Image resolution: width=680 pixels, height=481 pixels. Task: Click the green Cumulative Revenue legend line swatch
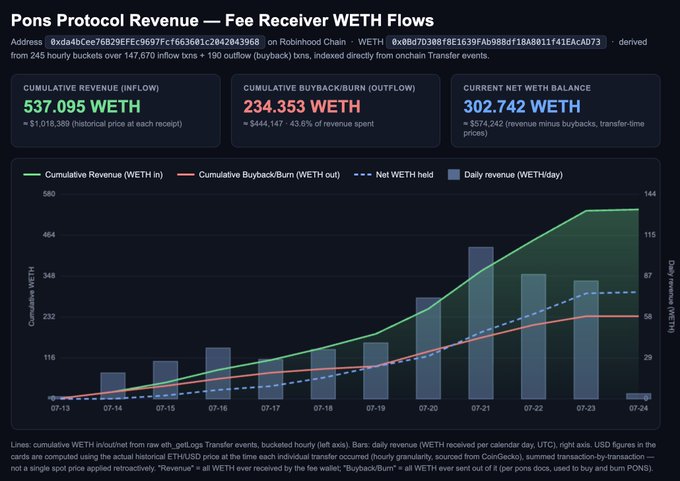32,175
